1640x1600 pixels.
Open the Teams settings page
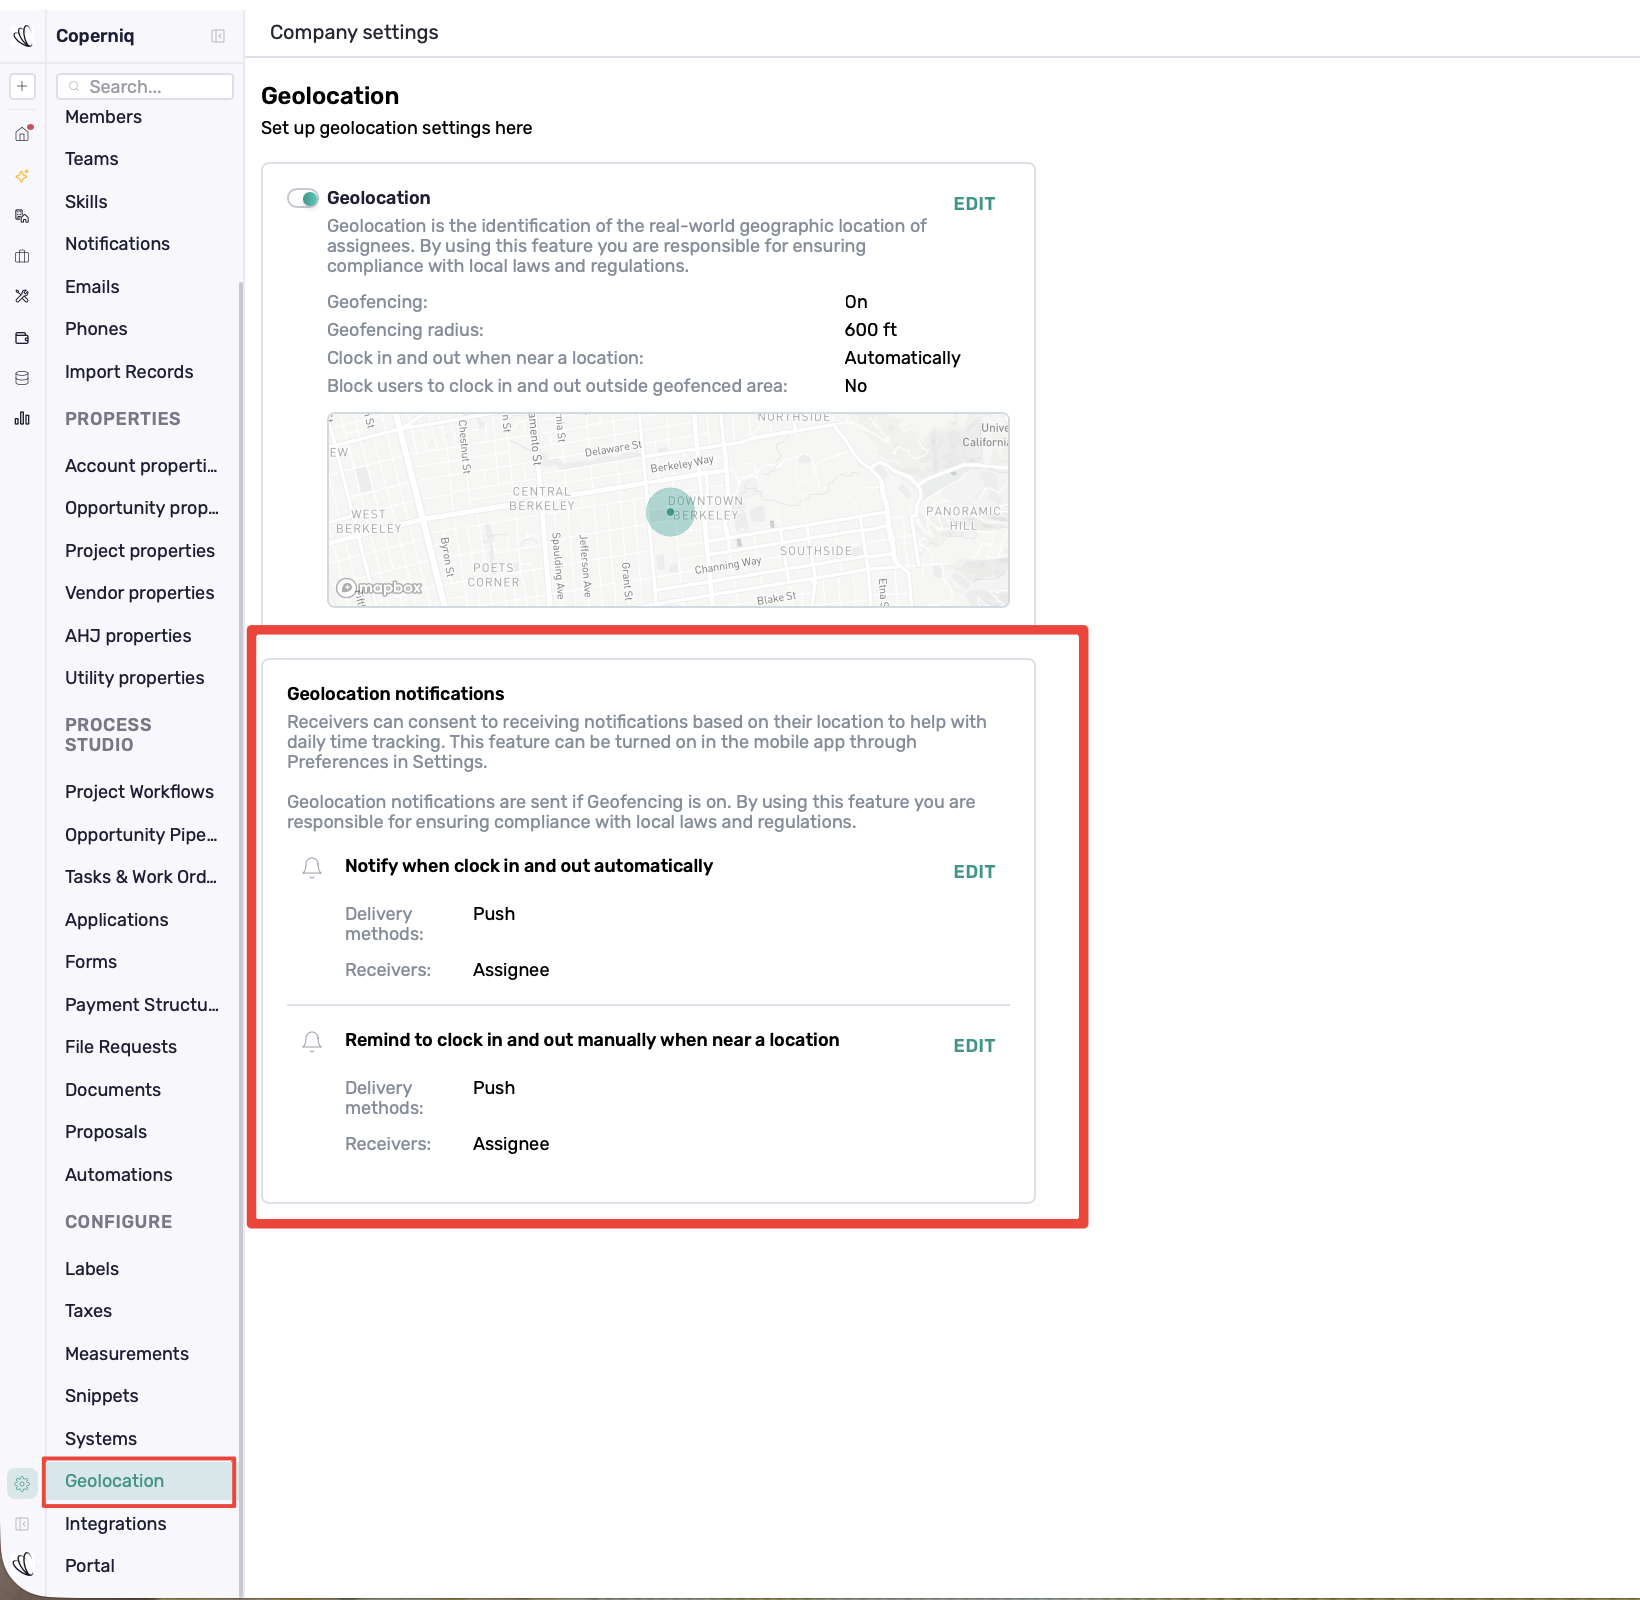click(x=91, y=159)
